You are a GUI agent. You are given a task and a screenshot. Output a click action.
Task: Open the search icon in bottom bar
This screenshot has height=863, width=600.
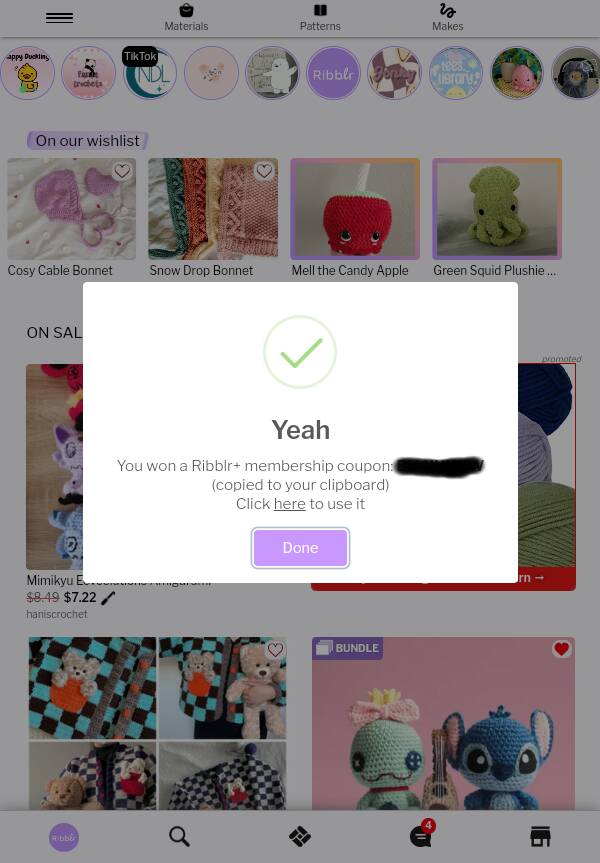(179, 837)
